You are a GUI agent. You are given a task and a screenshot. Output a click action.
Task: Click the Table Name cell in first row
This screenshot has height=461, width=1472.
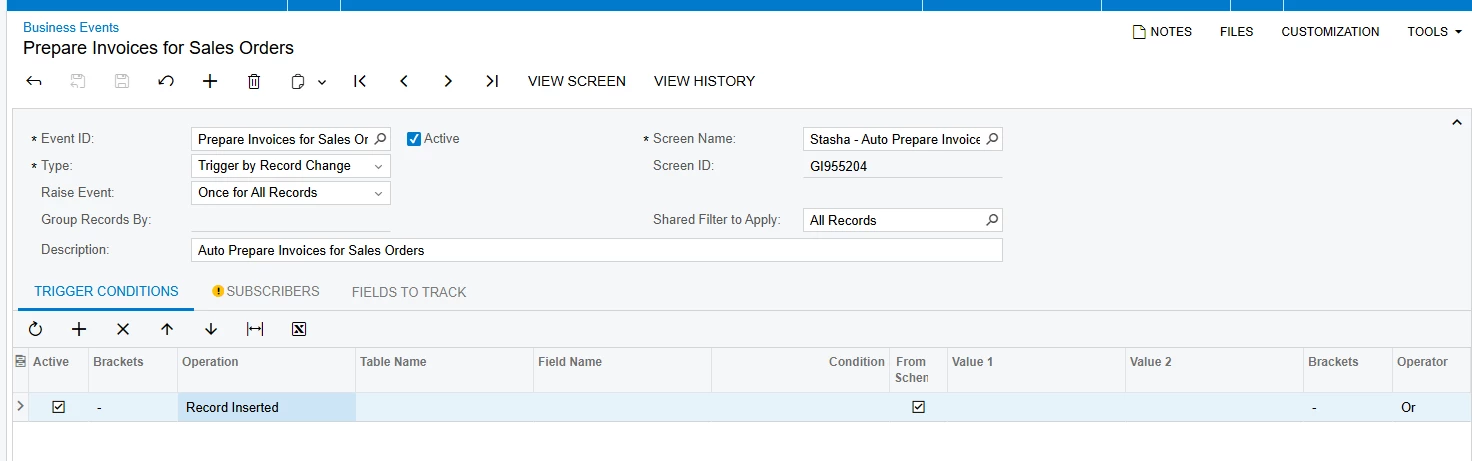click(x=445, y=407)
